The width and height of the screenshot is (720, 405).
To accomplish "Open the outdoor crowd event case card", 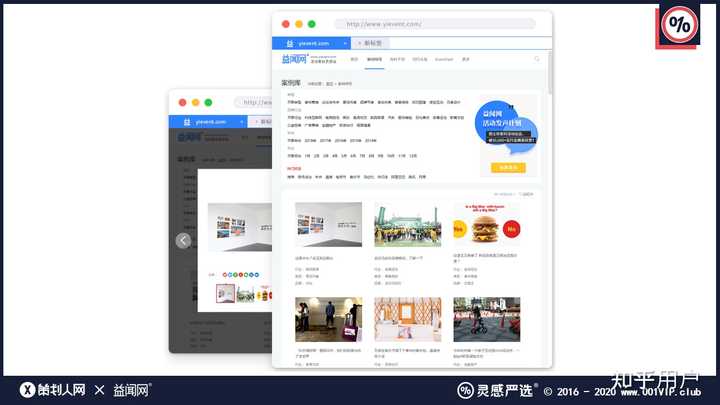I will point(408,225).
